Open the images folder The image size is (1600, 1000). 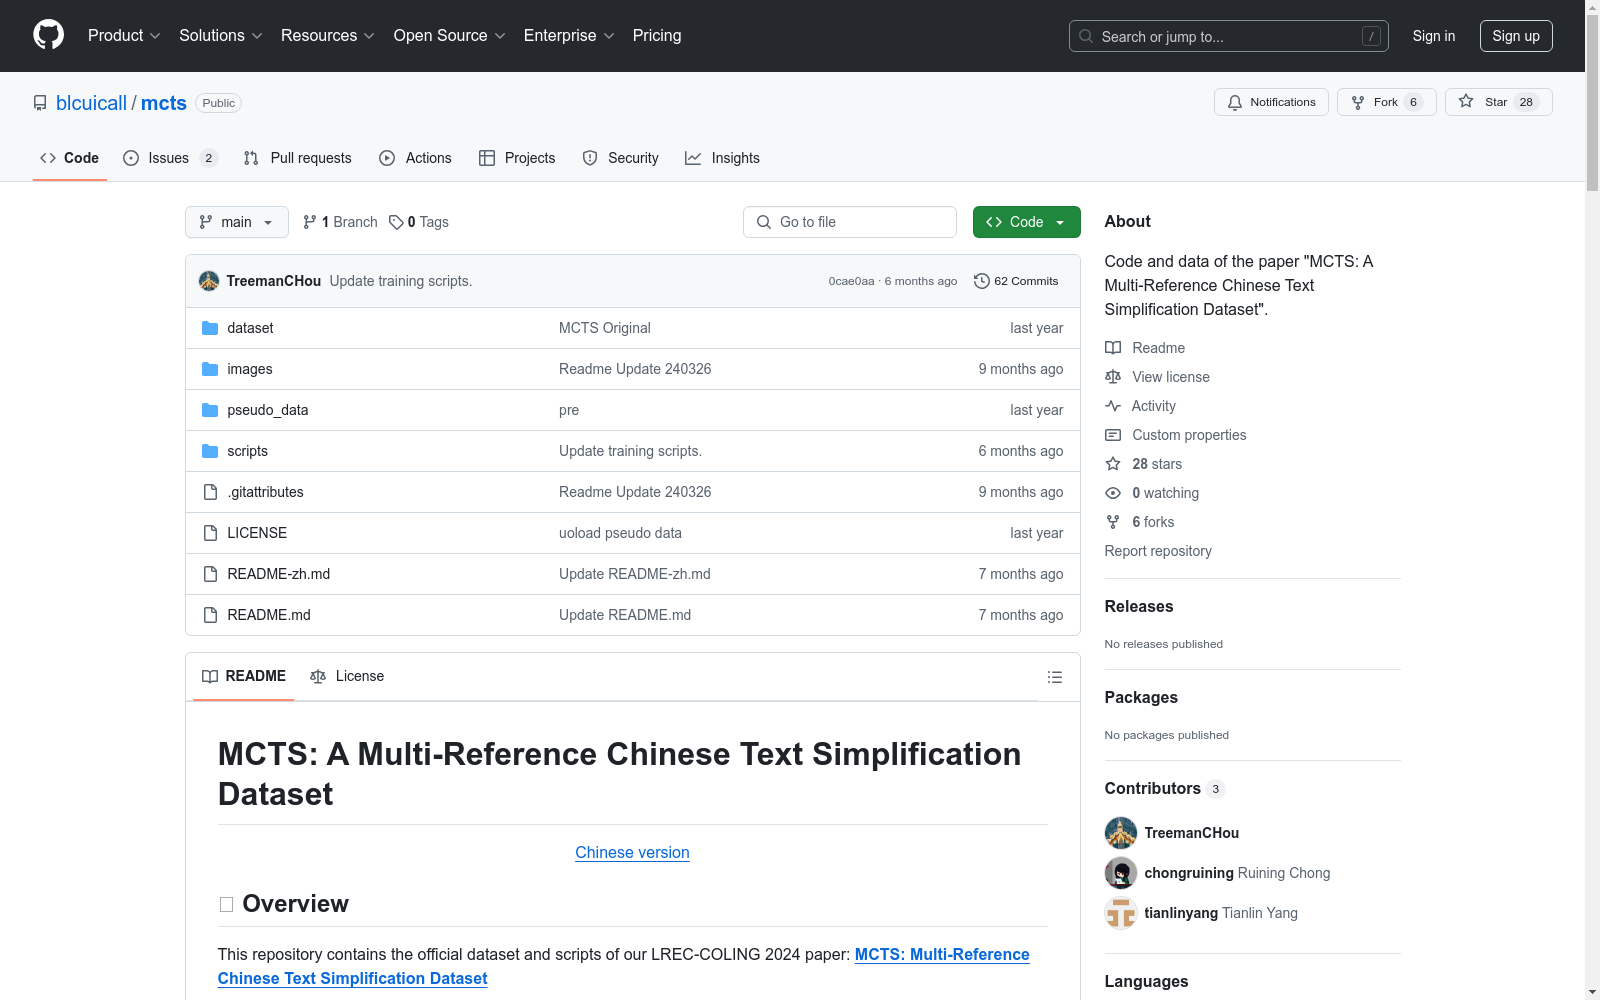[249, 369]
